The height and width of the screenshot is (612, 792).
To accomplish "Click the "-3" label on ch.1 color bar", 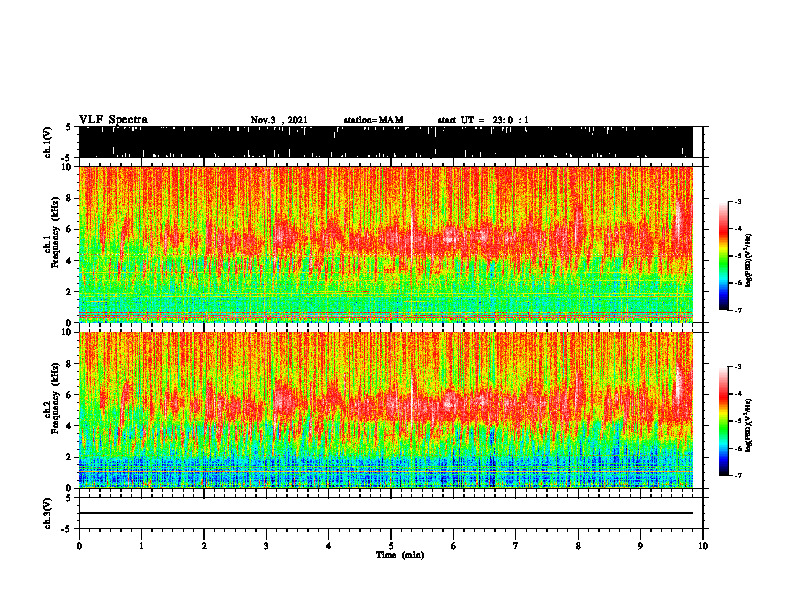I will point(738,201).
